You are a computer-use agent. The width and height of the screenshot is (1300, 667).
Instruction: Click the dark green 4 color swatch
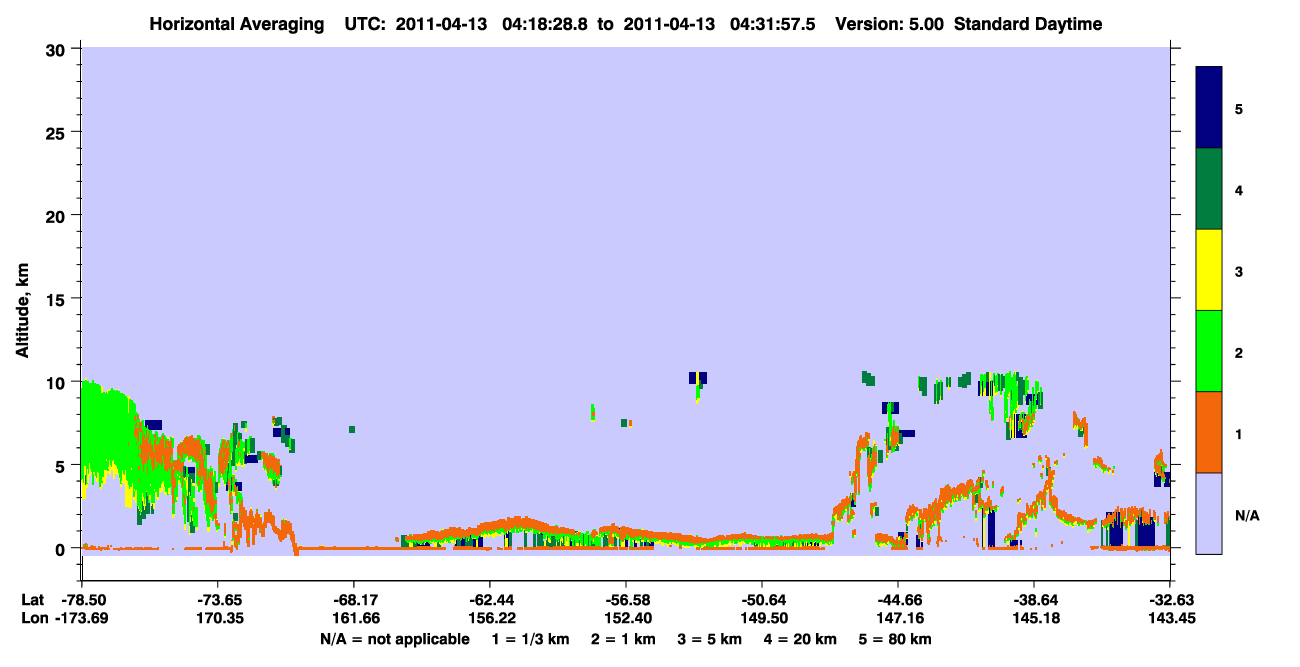(x=1209, y=189)
